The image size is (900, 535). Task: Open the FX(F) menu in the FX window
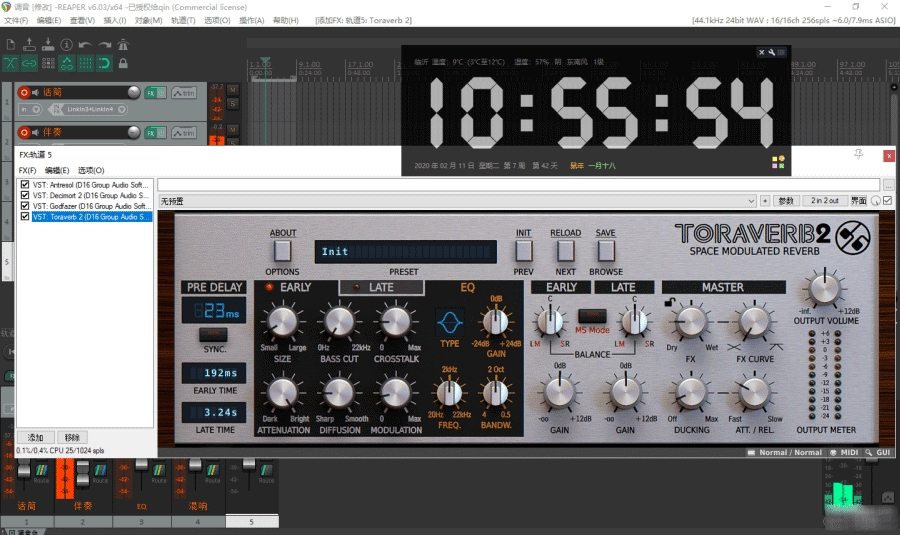[x=27, y=170]
